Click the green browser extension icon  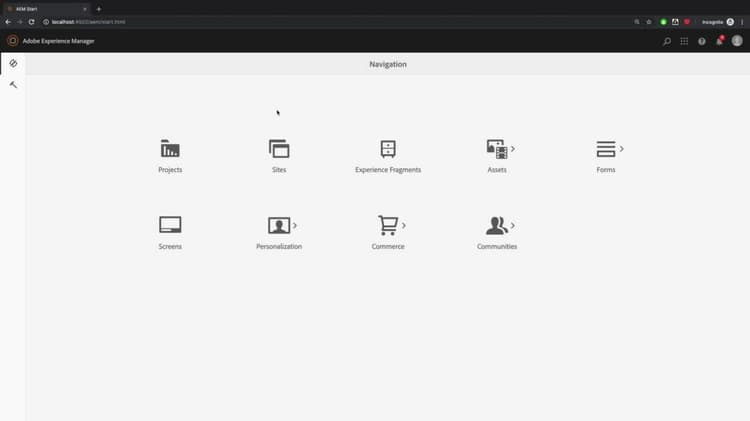tap(663, 22)
